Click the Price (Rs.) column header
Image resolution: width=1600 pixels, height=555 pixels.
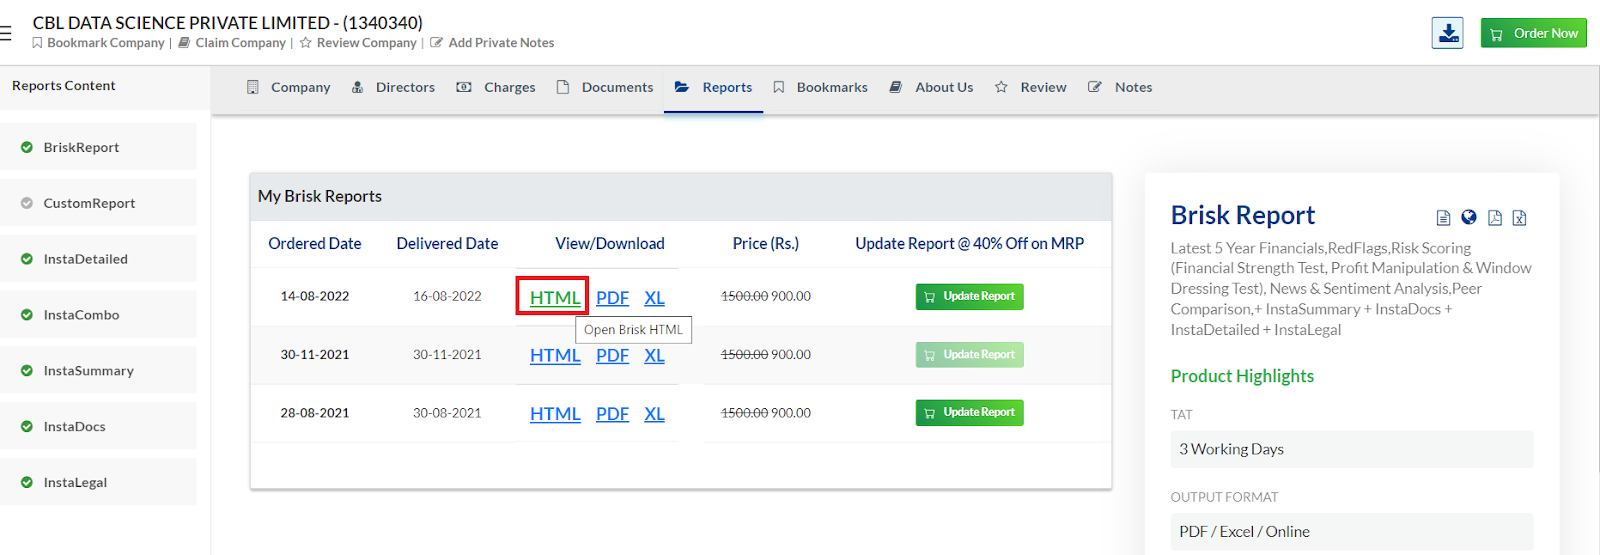point(766,244)
